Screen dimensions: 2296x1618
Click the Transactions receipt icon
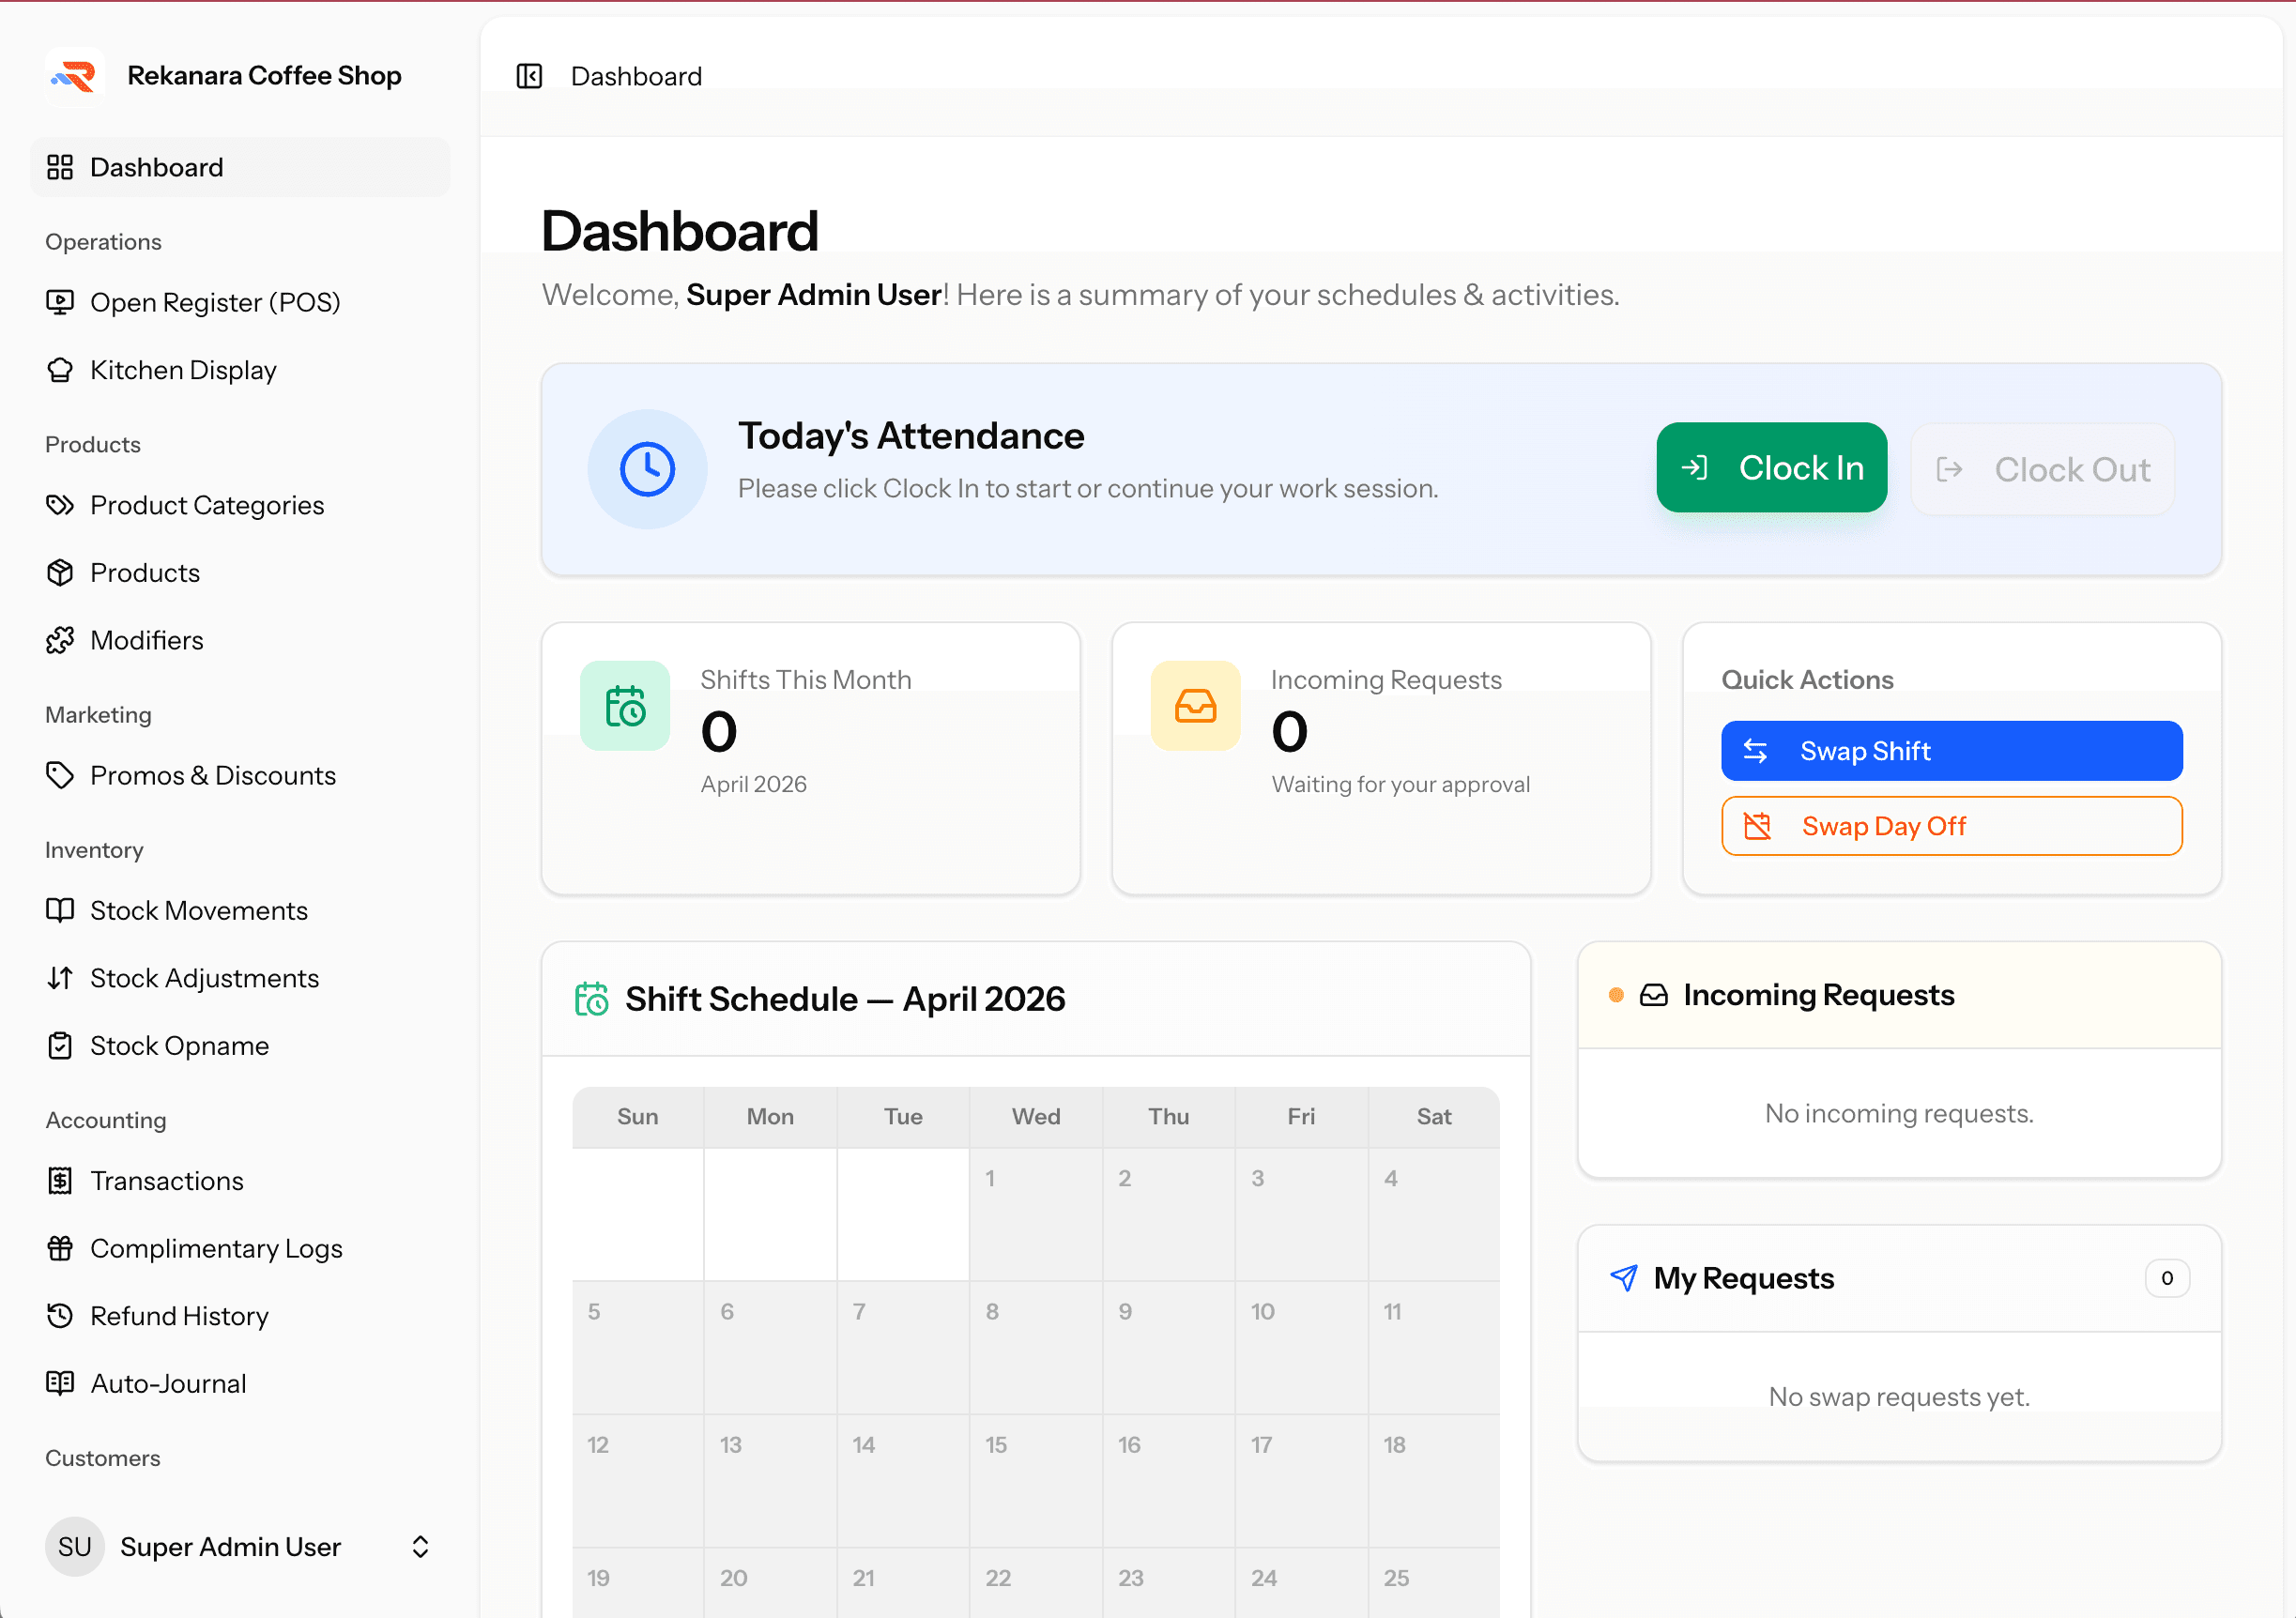[x=60, y=1181]
